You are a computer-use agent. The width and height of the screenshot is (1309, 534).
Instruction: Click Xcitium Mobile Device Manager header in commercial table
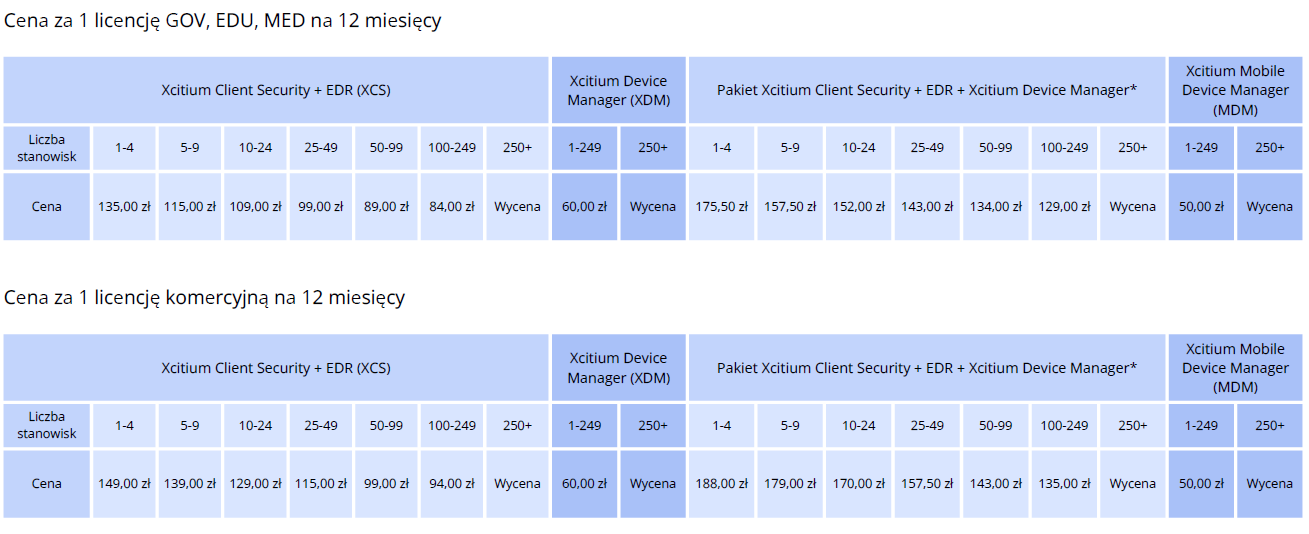[x=1235, y=368]
